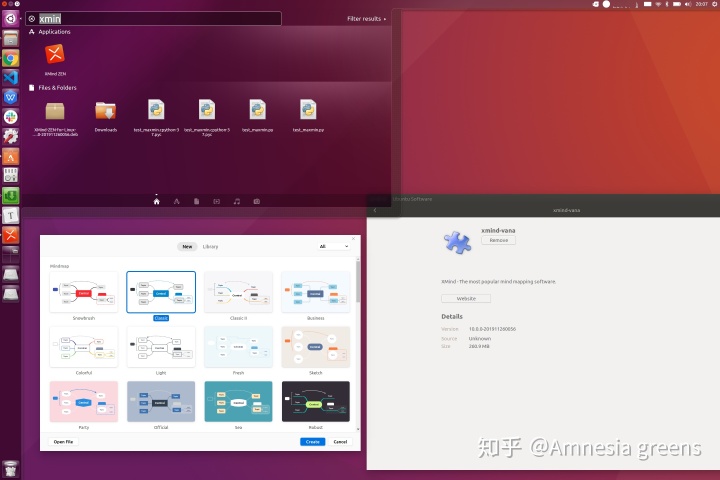Click the clock showing 20:07
Screen dimensions: 720x480
(702, 4)
